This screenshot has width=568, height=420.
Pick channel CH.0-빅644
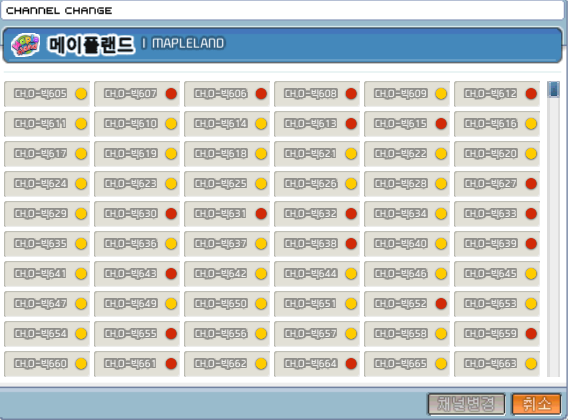[317, 274]
